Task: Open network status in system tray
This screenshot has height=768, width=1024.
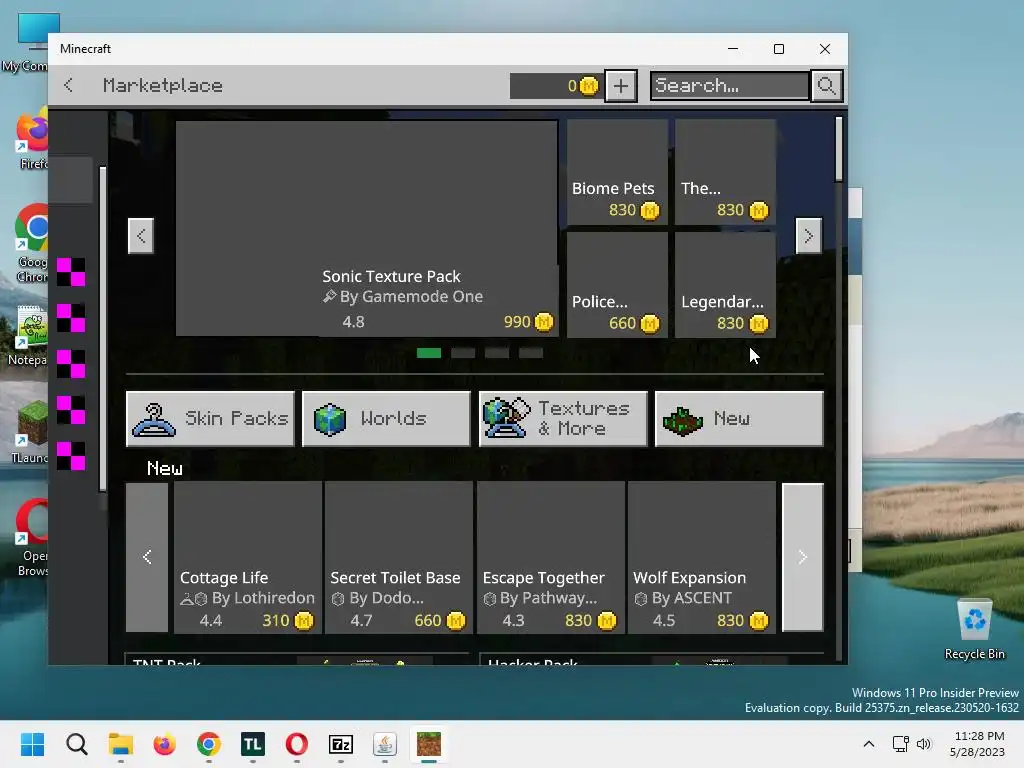Action: [x=901, y=744]
